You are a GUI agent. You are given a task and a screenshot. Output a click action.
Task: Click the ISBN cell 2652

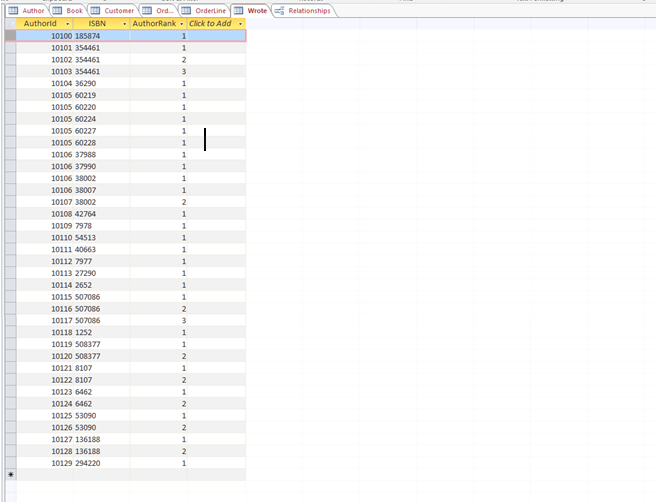[102, 285]
